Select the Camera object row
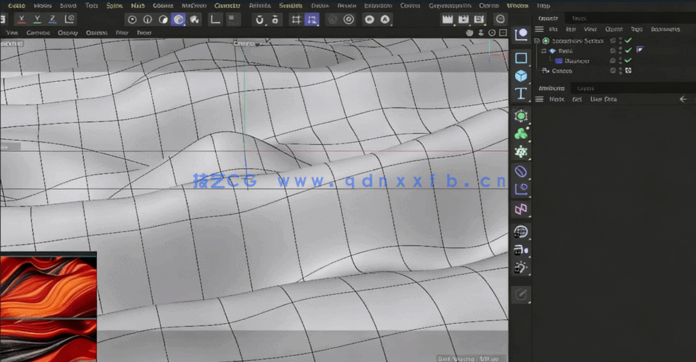The image size is (696, 362). (562, 71)
